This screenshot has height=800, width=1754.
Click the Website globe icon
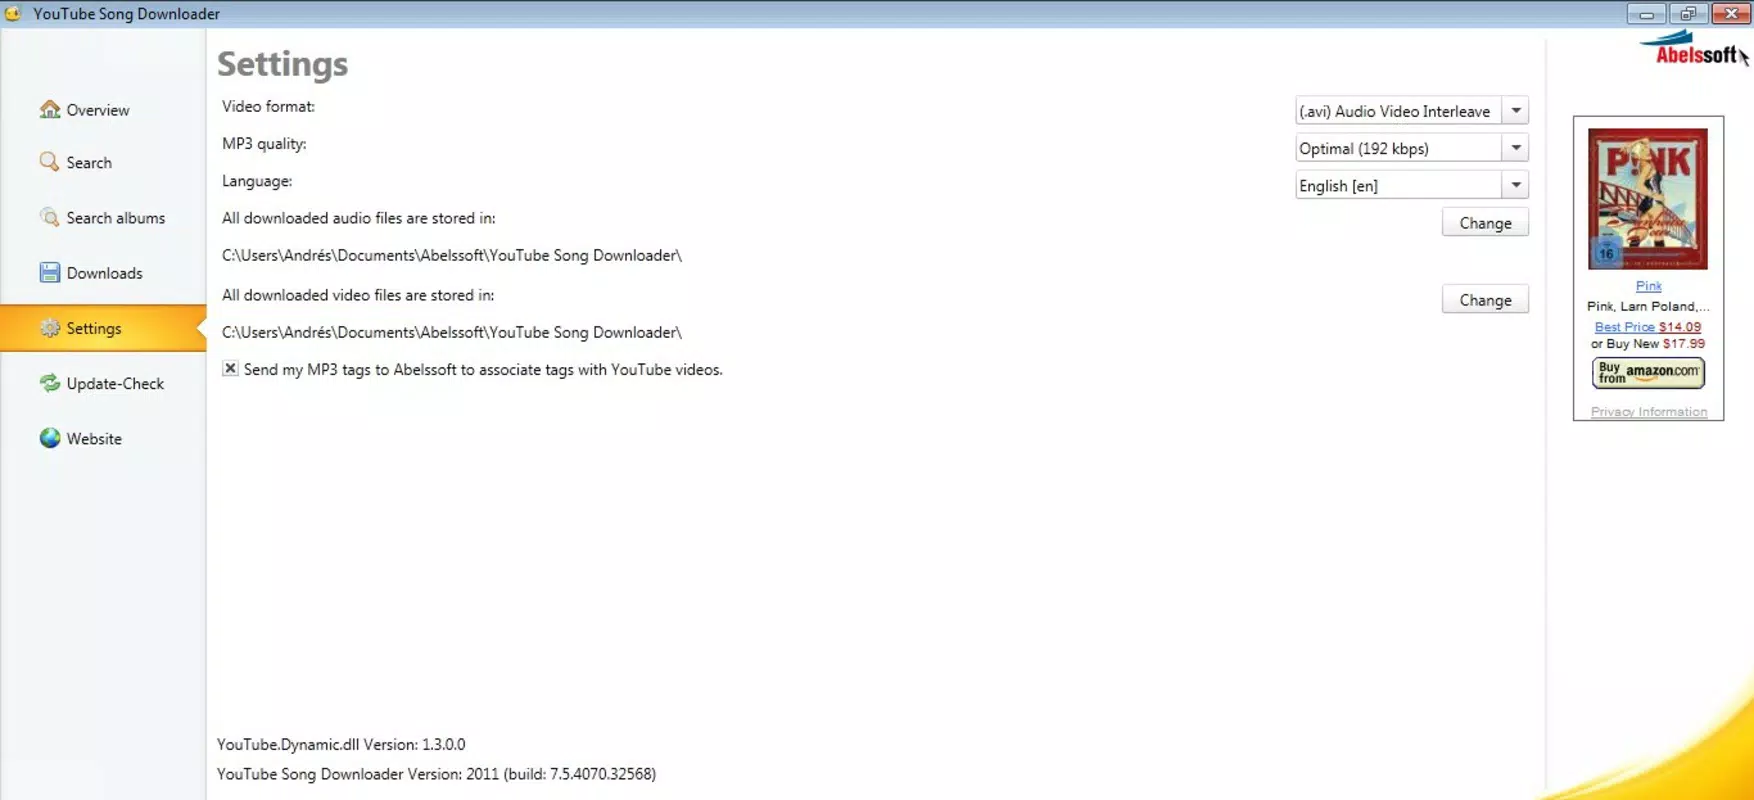[x=50, y=438]
